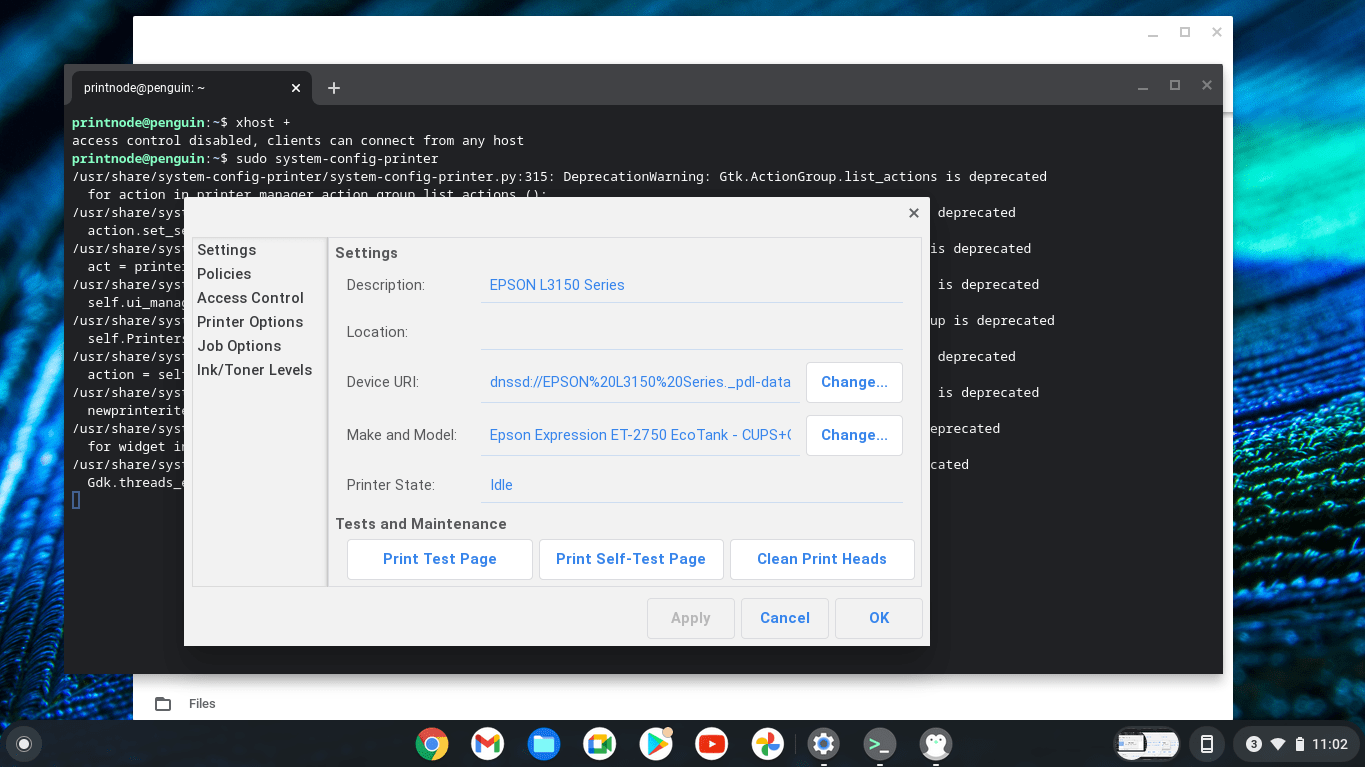Click Files label in background window

(202, 704)
